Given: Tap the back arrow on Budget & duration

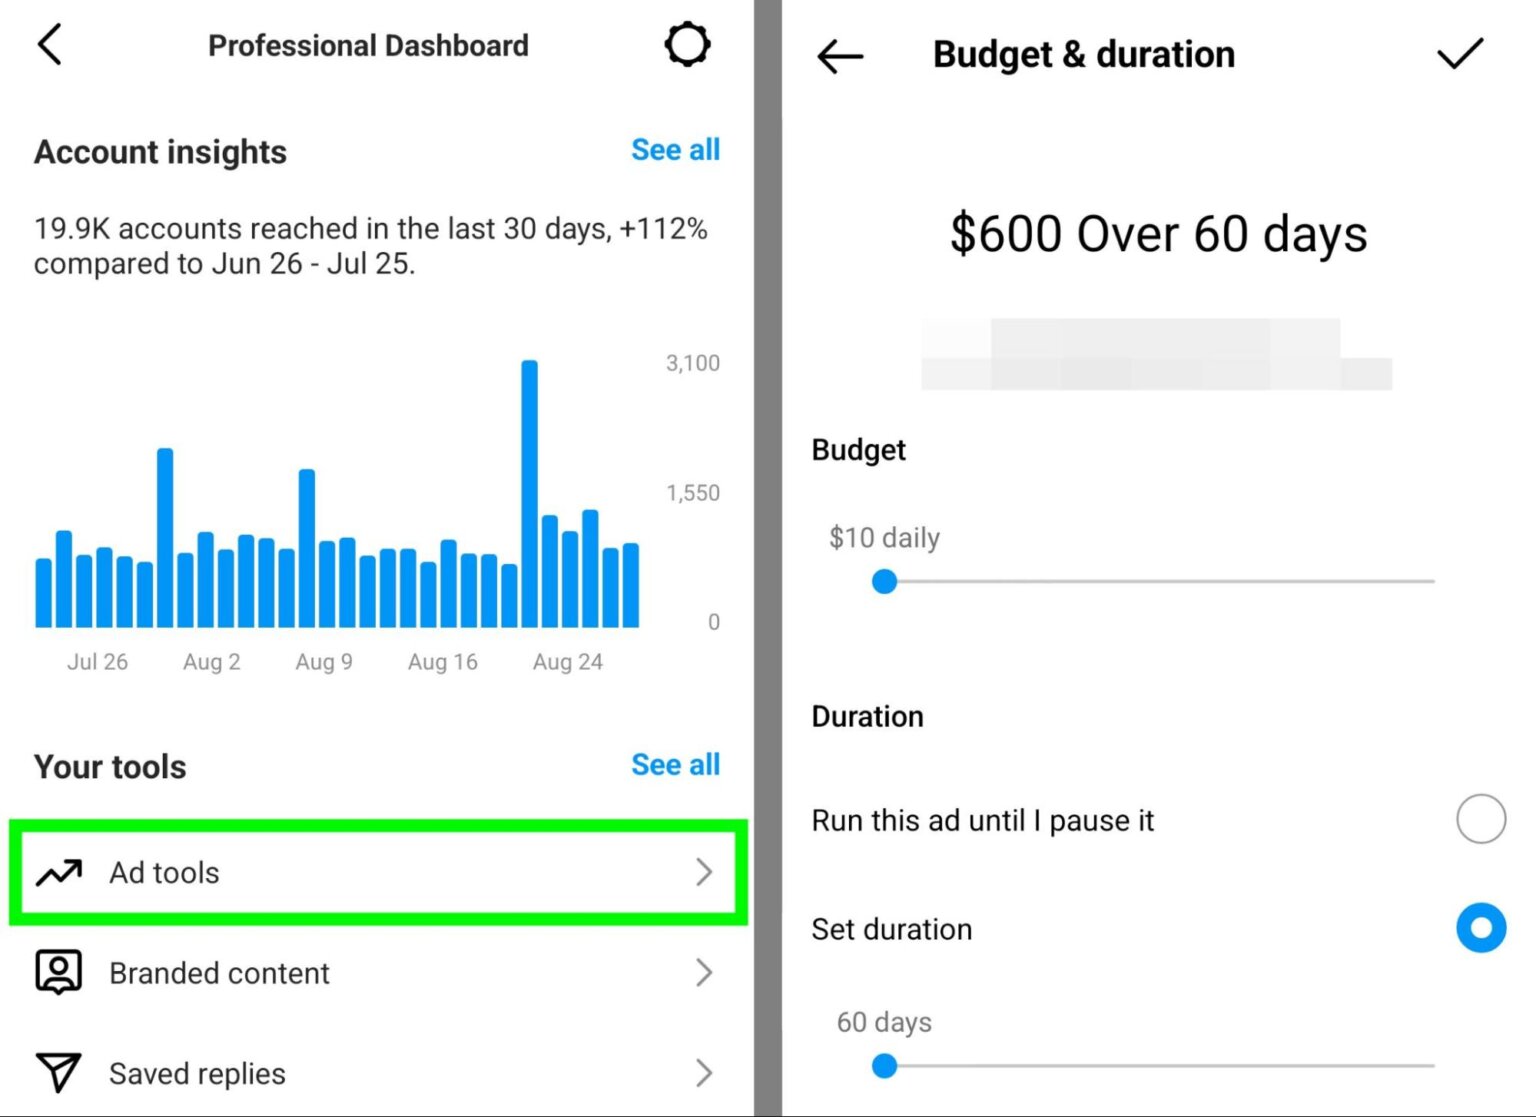Looking at the screenshot, I should pyautogui.click(x=840, y=56).
